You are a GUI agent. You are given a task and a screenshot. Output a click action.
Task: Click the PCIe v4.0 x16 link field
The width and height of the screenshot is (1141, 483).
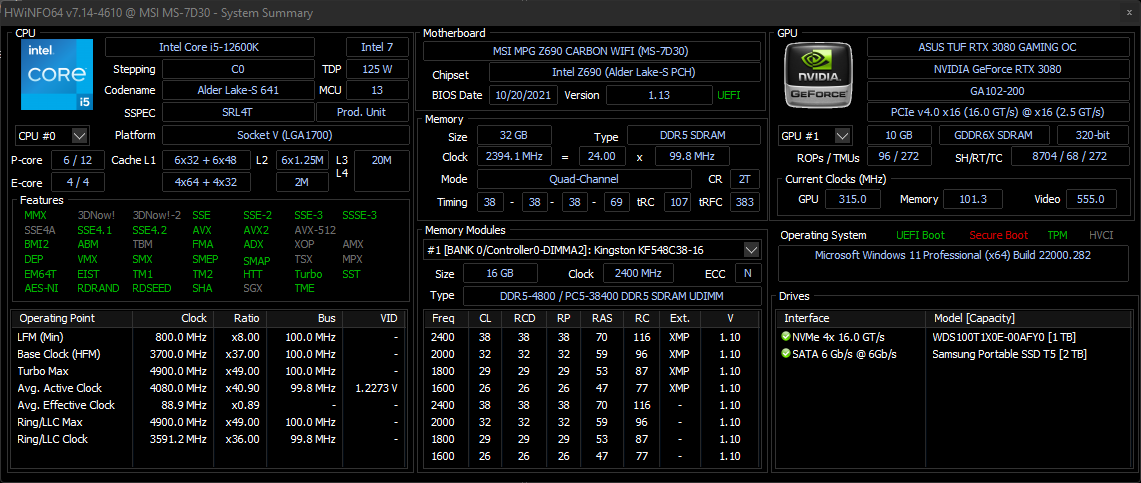[997, 113]
